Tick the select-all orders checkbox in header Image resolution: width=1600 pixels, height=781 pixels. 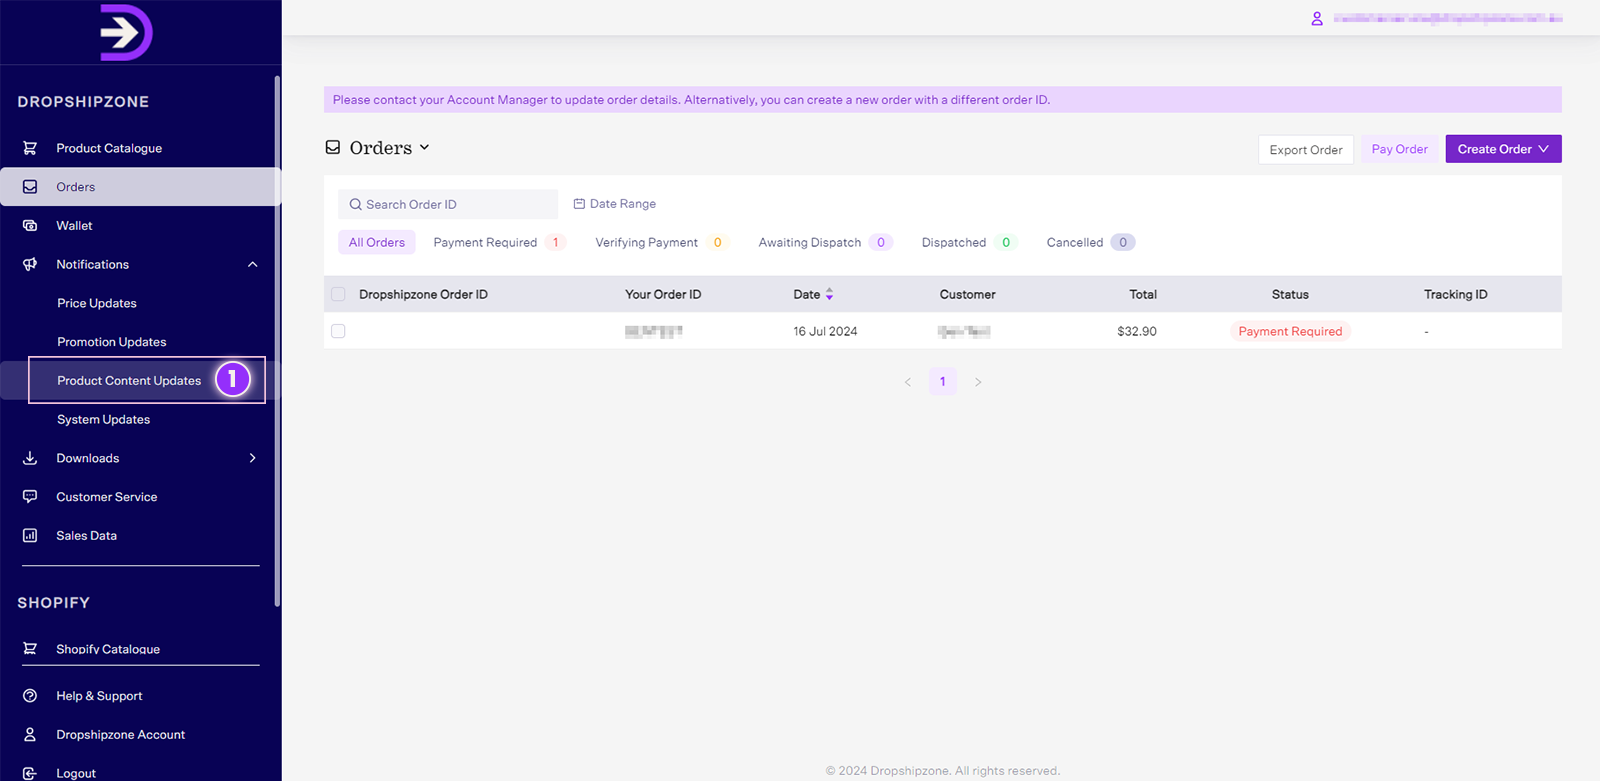(x=338, y=294)
